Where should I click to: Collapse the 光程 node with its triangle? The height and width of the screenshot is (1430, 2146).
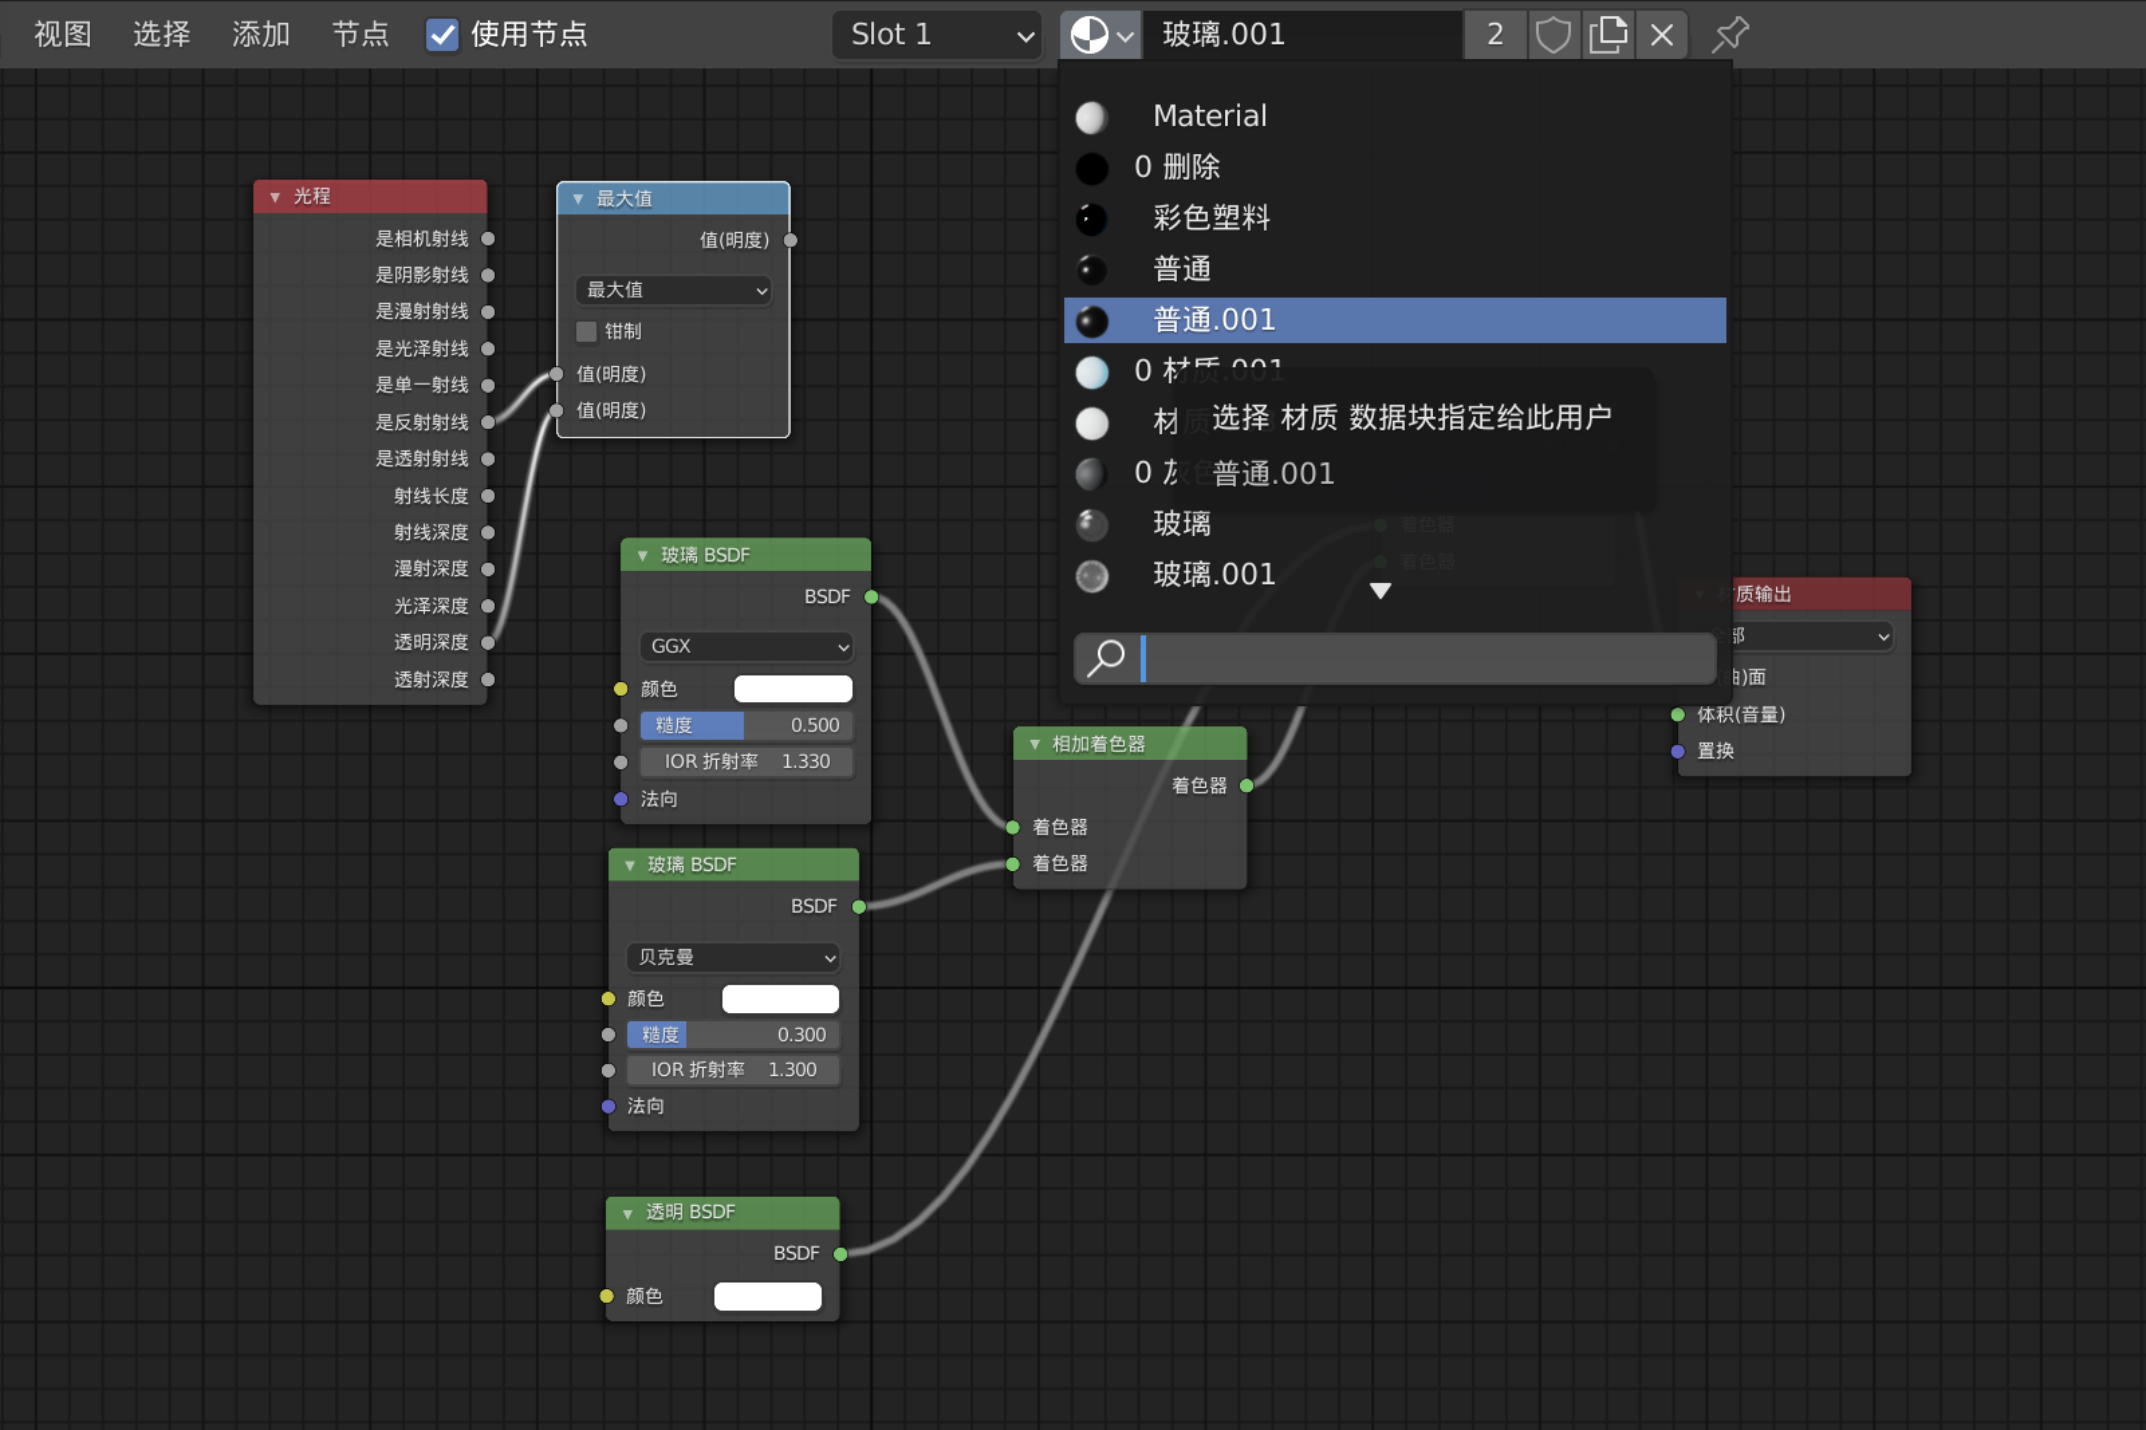tap(275, 197)
